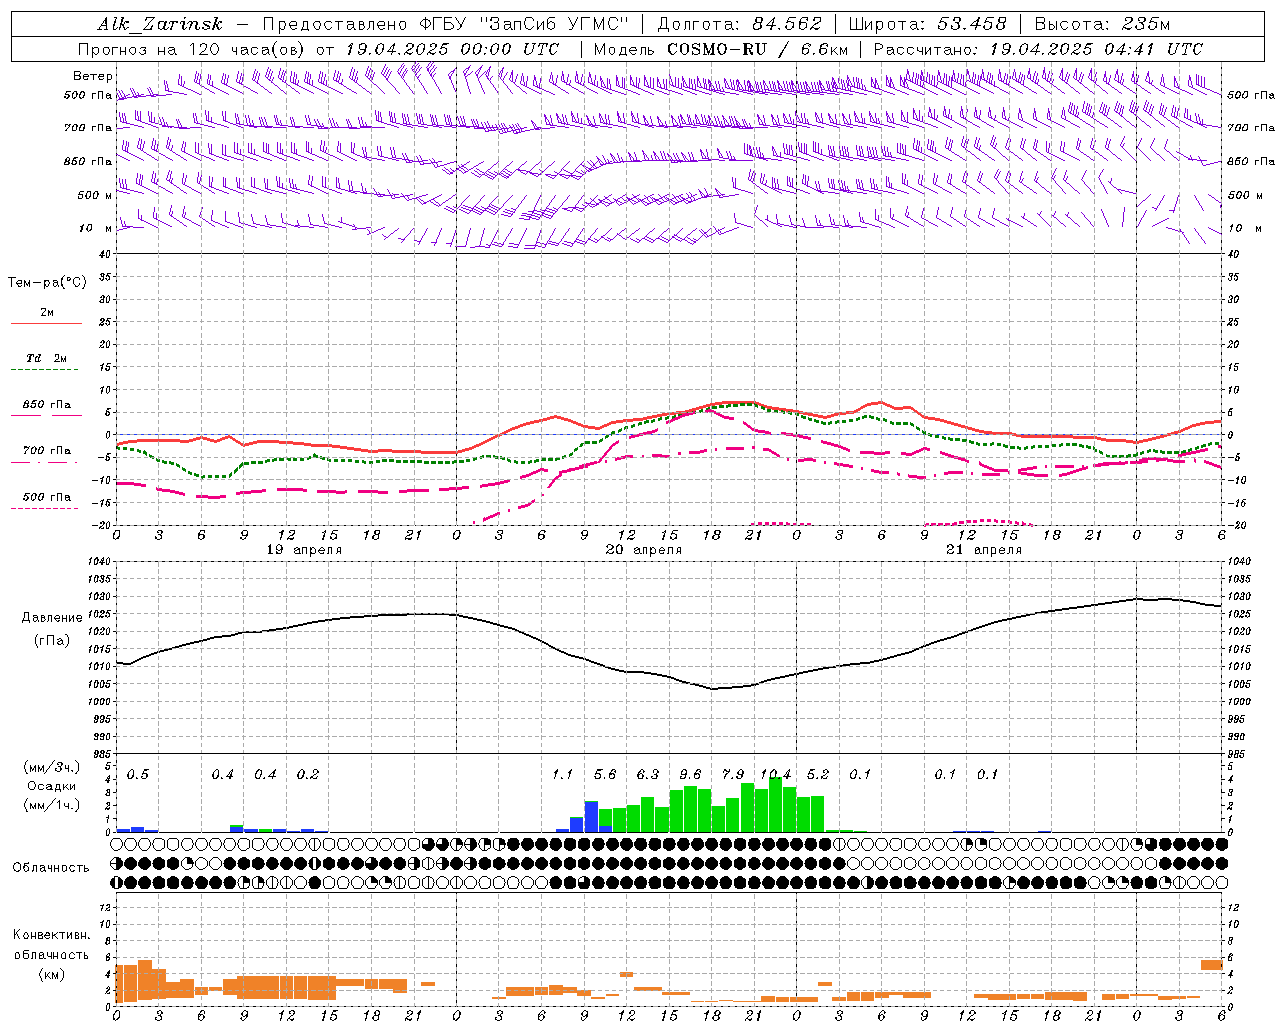
Task: Click the 'Рассчитано: 19.04.2025 04:41 UTC' timestamp
Action: click(x=1038, y=49)
